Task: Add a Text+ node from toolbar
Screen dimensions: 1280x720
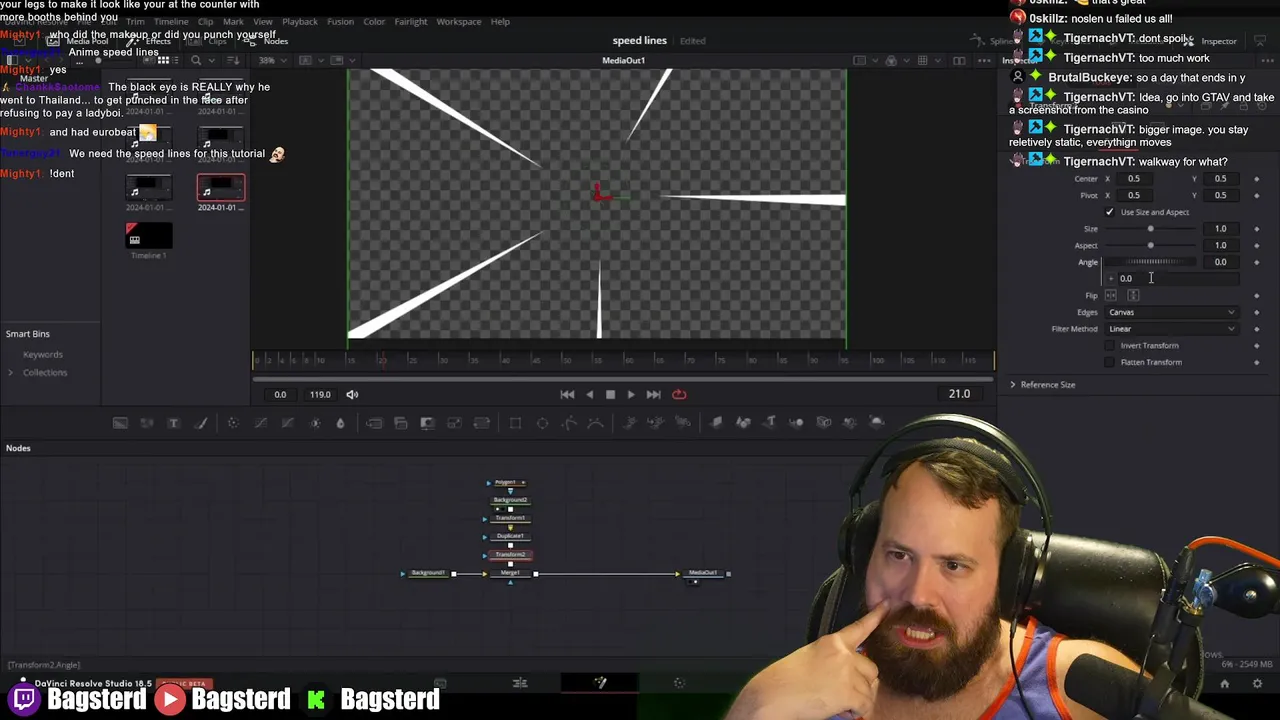Action: point(173,423)
